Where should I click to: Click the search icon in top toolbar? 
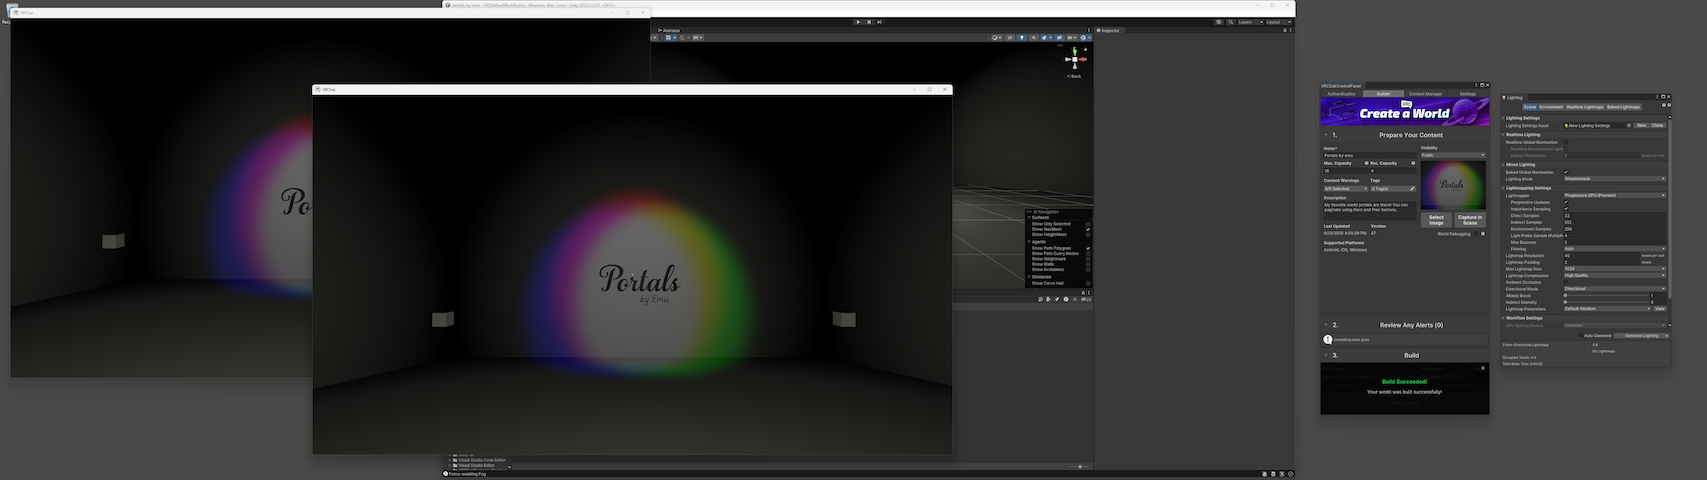1229,22
